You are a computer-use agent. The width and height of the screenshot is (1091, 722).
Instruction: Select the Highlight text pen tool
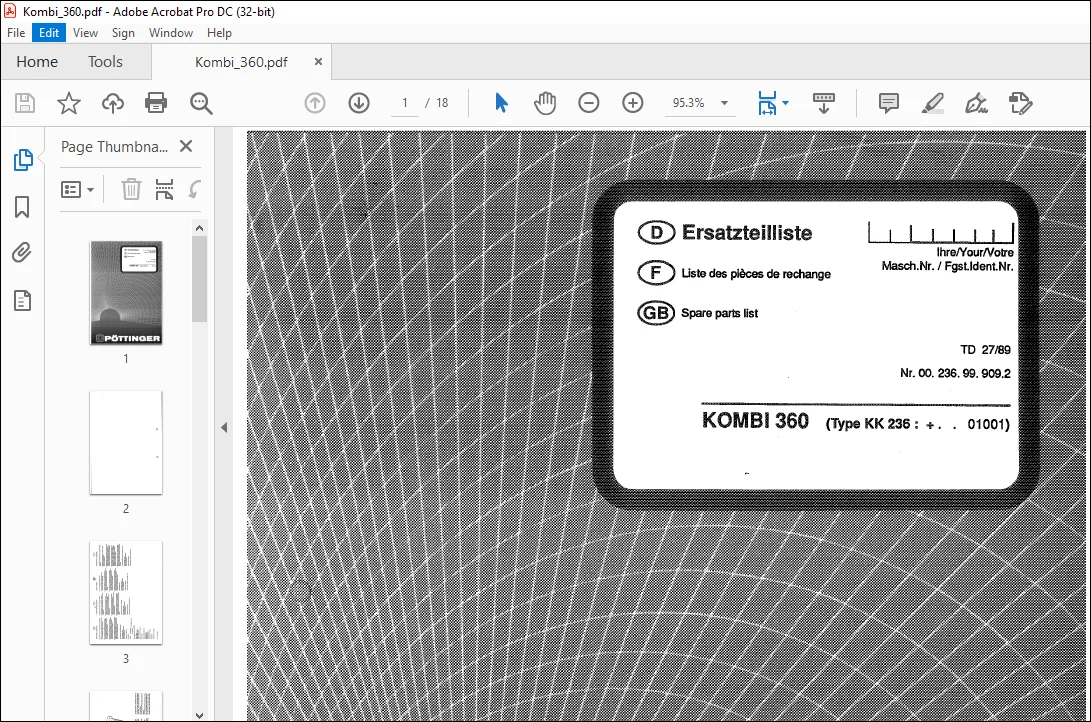coord(932,103)
